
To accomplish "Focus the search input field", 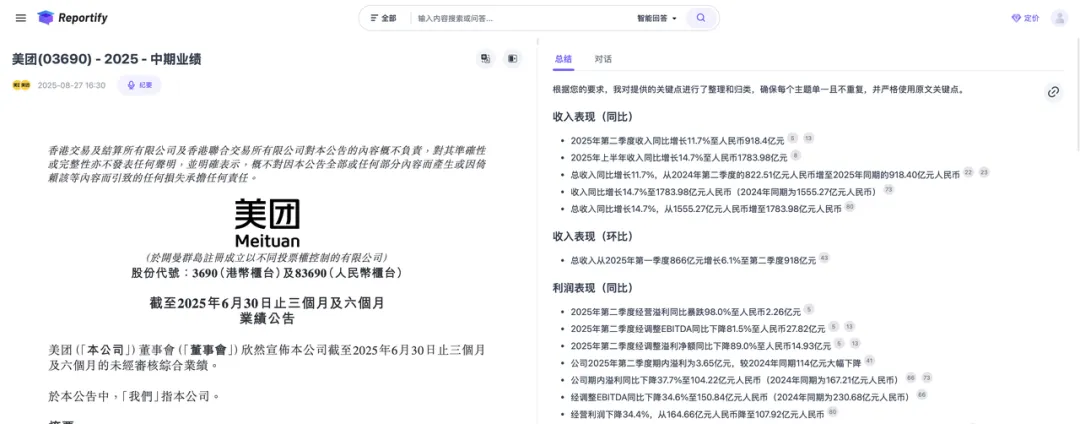I will click(x=520, y=18).
